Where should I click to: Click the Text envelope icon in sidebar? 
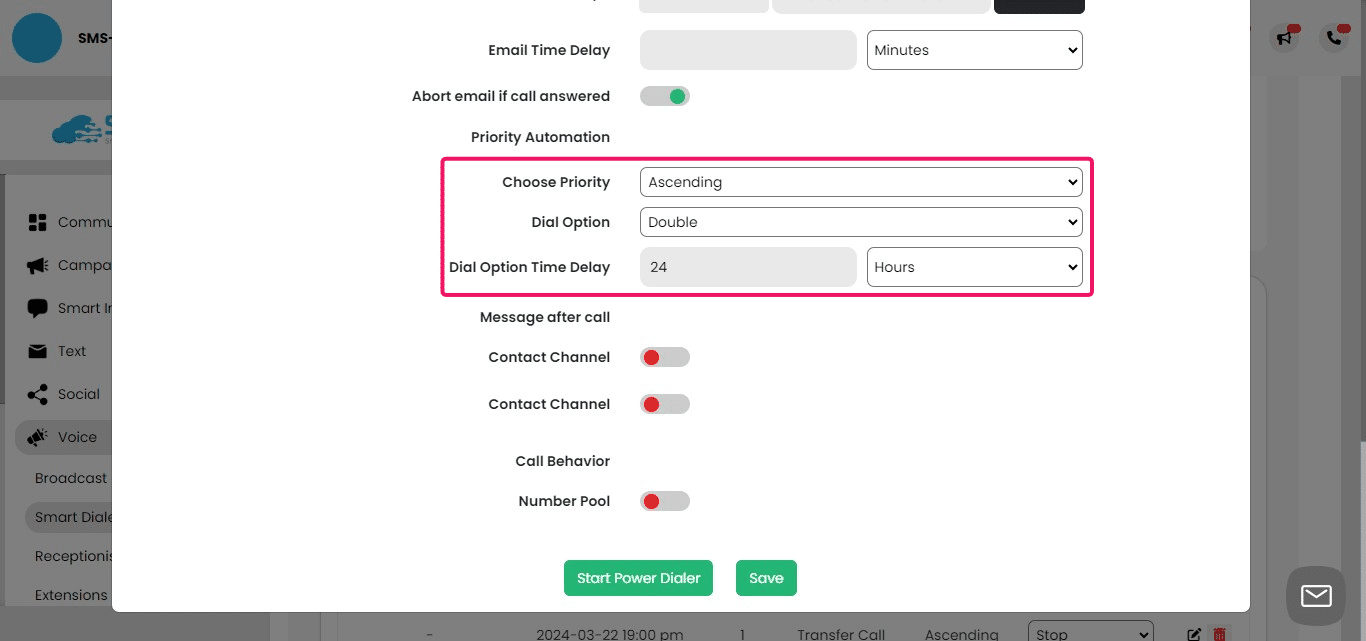pos(38,351)
